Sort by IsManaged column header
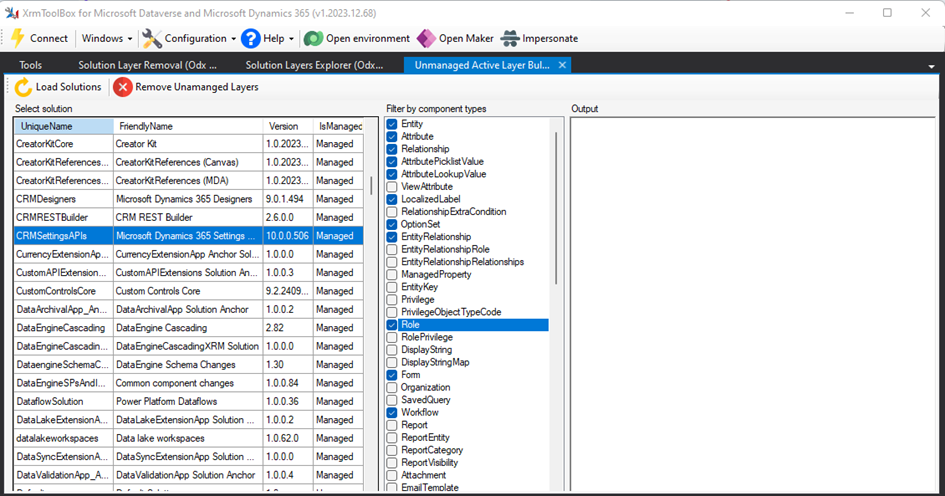 point(339,126)
